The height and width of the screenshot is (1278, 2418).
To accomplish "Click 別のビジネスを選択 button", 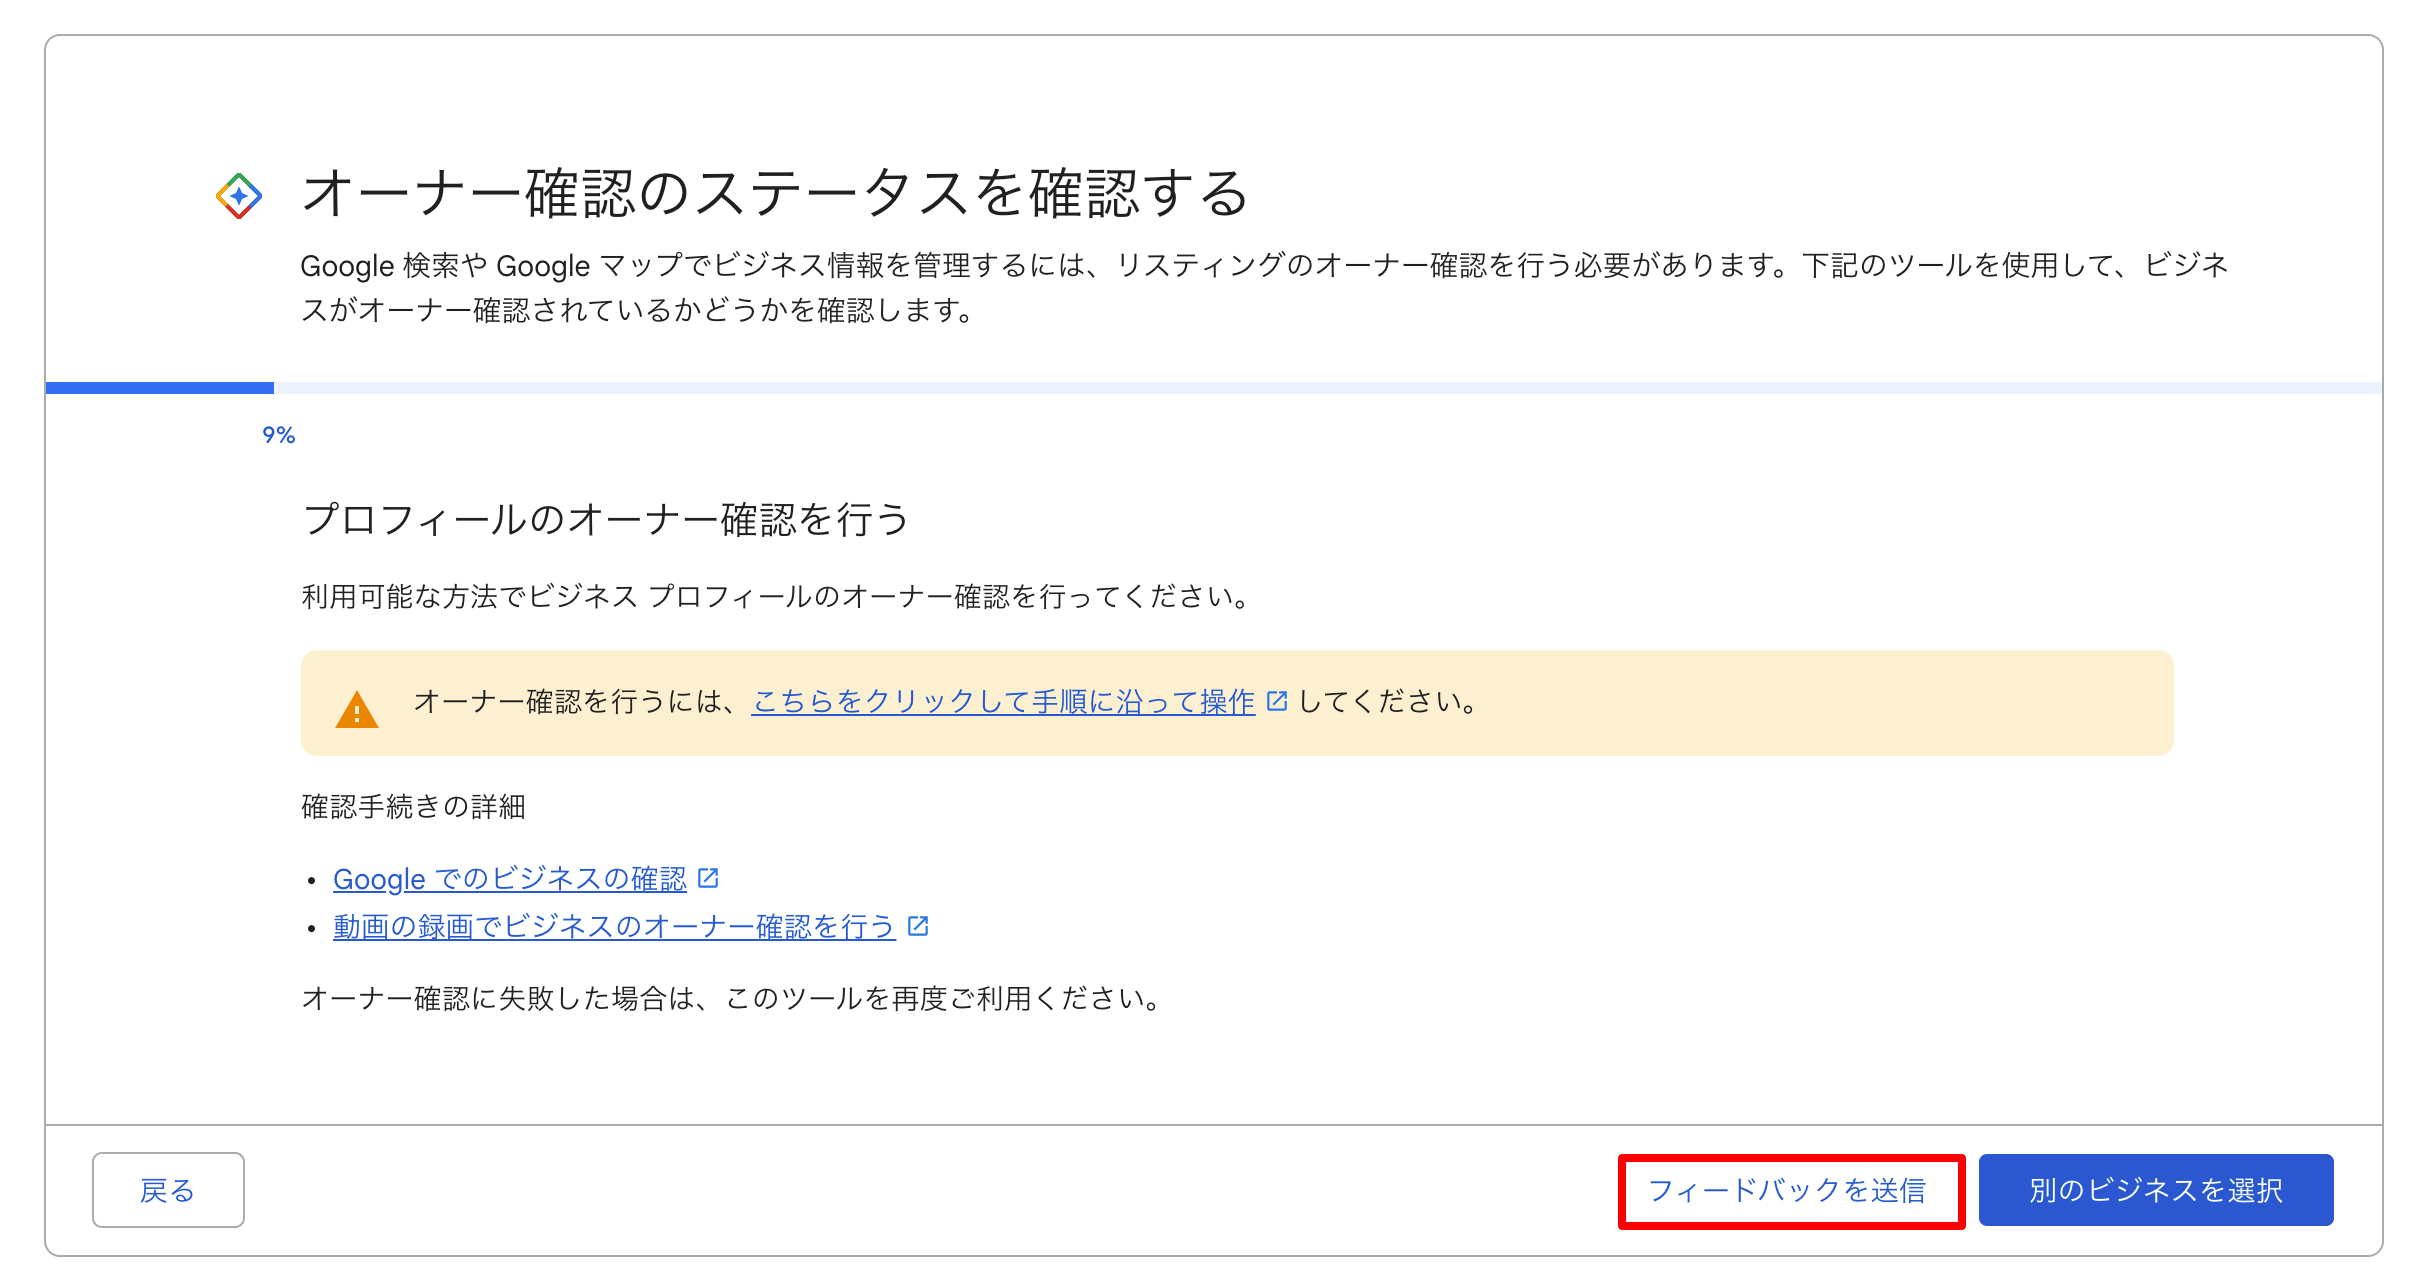I will [x=2156, y=1190].
